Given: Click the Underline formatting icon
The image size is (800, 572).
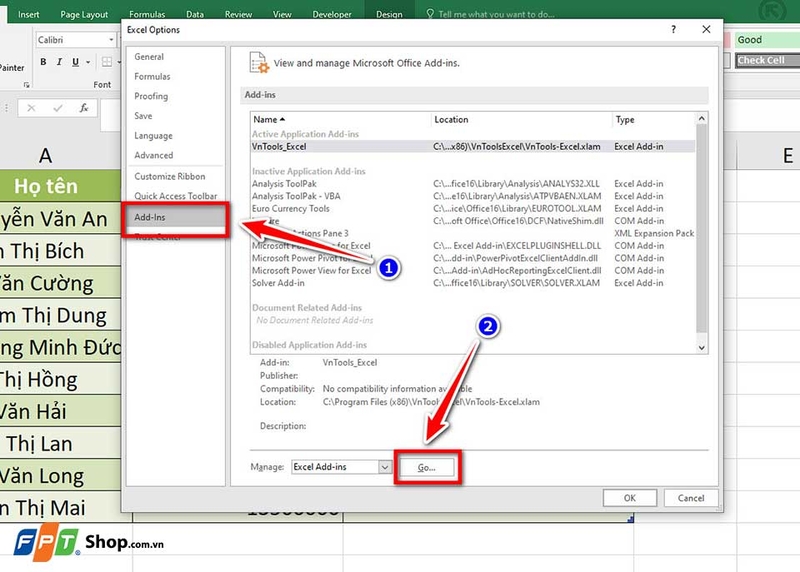Looking at the screenshot, I should pos(76,62).
